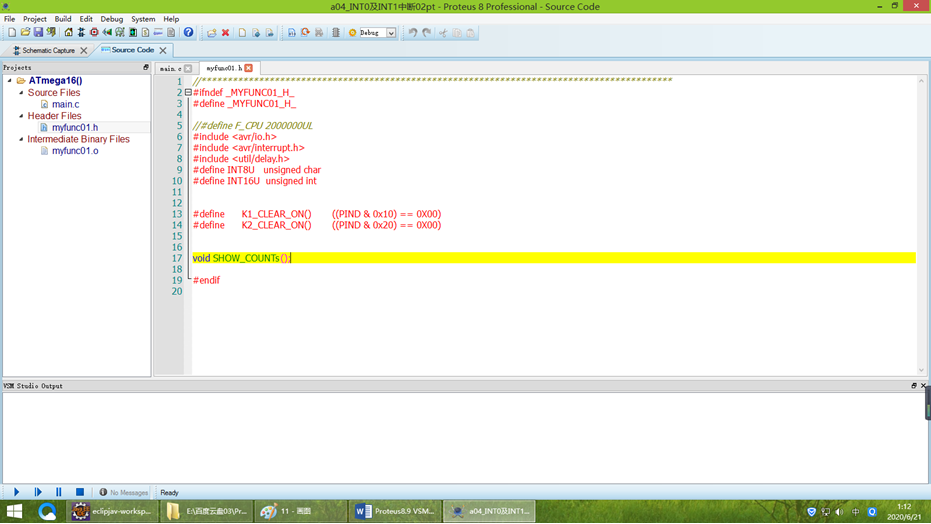Viewport: 931px width, 524px height.
Task: Select myfunc01.o in the project tree
Action: pos(75,151)
